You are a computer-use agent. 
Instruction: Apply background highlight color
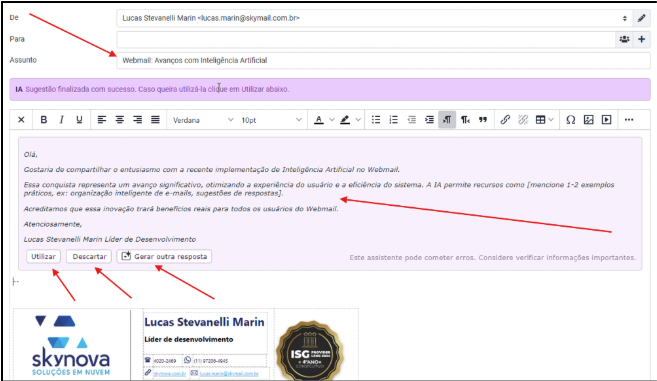[x=345, y=120]
